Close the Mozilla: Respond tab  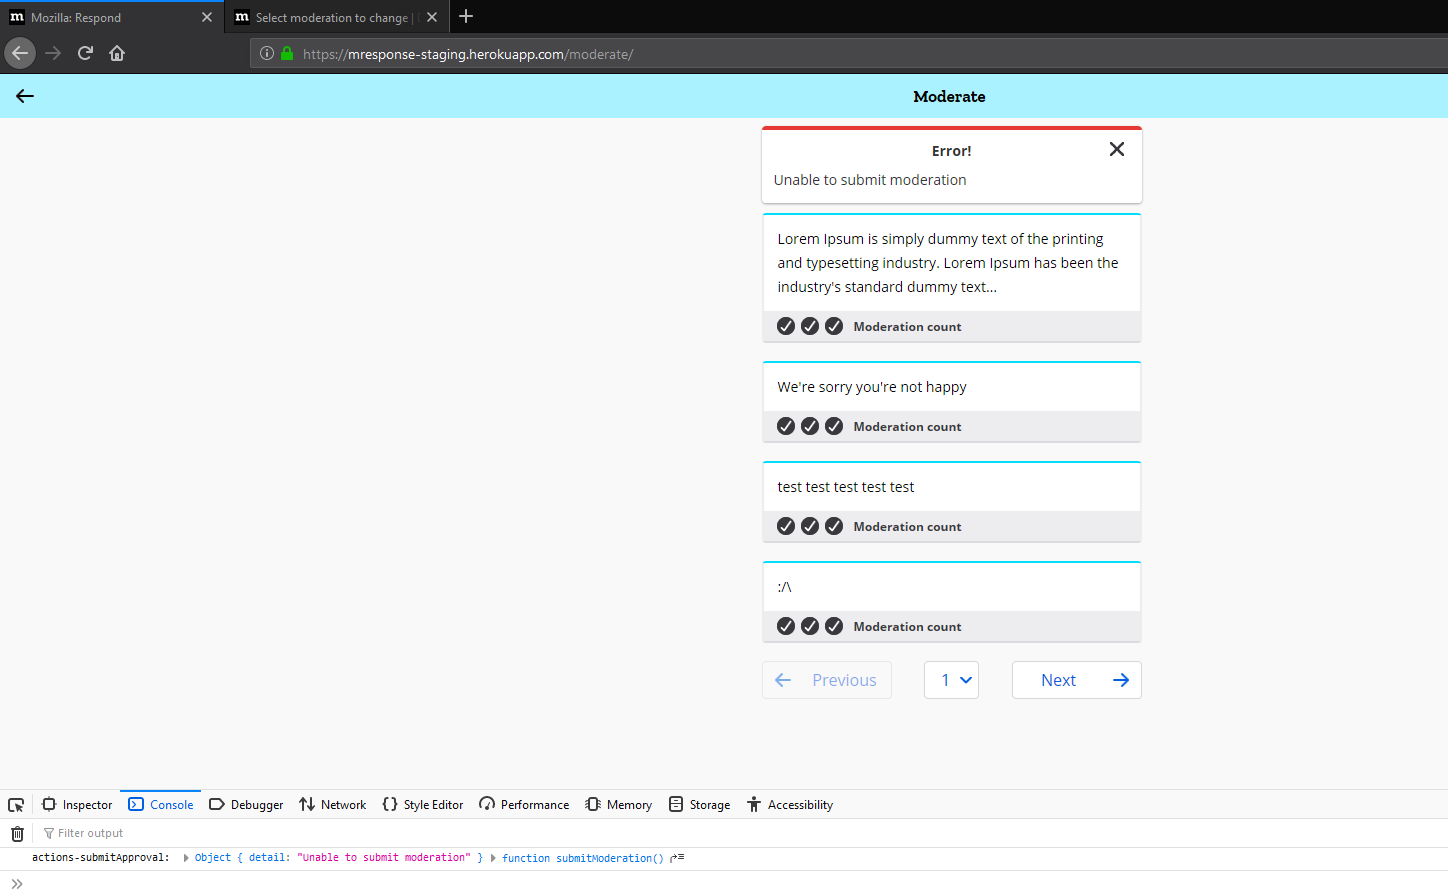pos(207,17)
